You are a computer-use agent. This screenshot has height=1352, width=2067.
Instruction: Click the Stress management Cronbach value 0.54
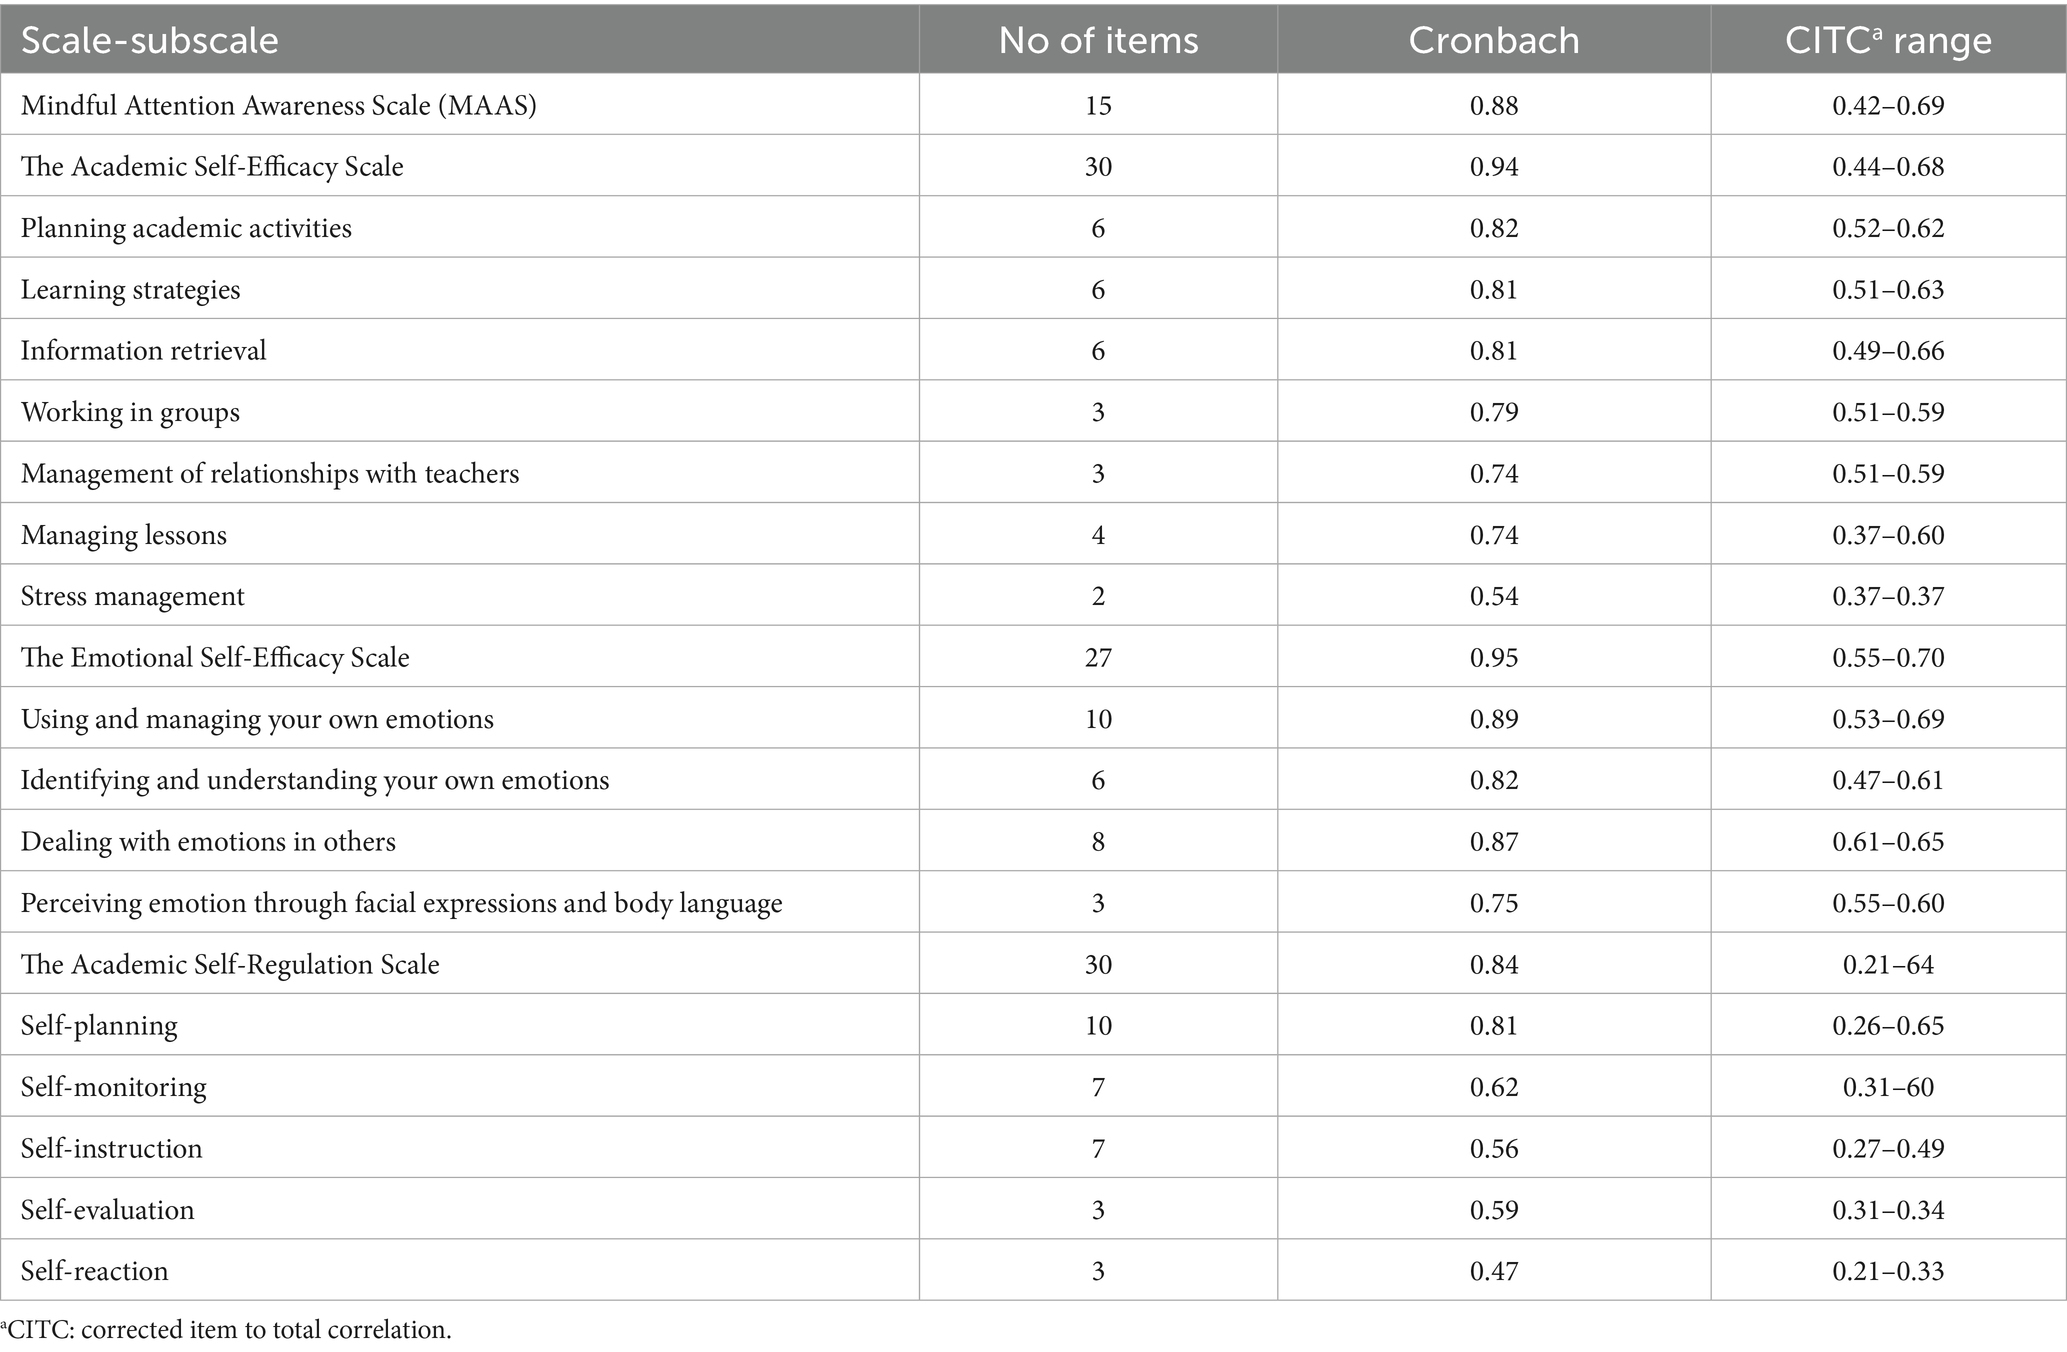point(1494,597)
